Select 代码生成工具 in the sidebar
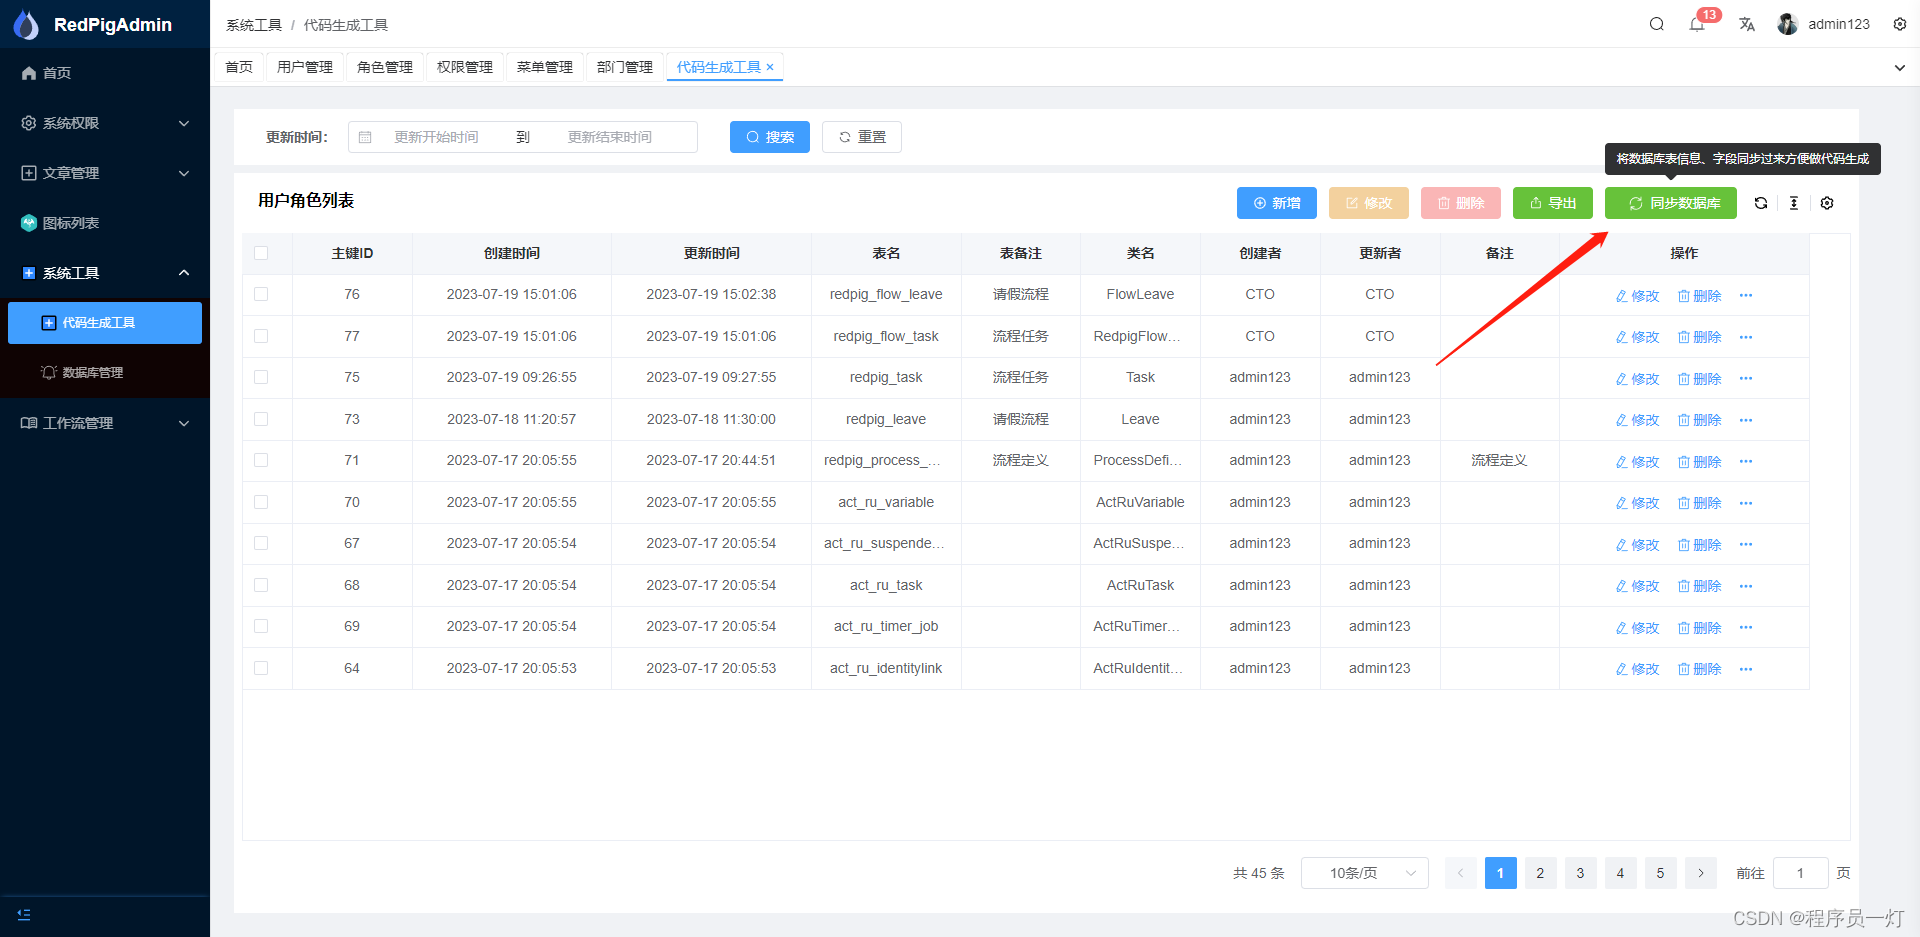Image resolution: width=1920 pixels, height=937 pixels. (x=105, y=323)
